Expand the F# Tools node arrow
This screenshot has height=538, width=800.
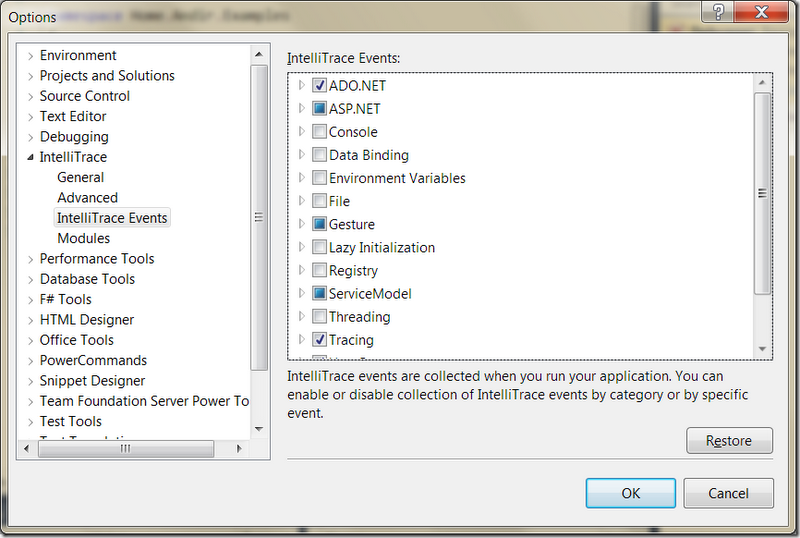click(x=31, y=300)
